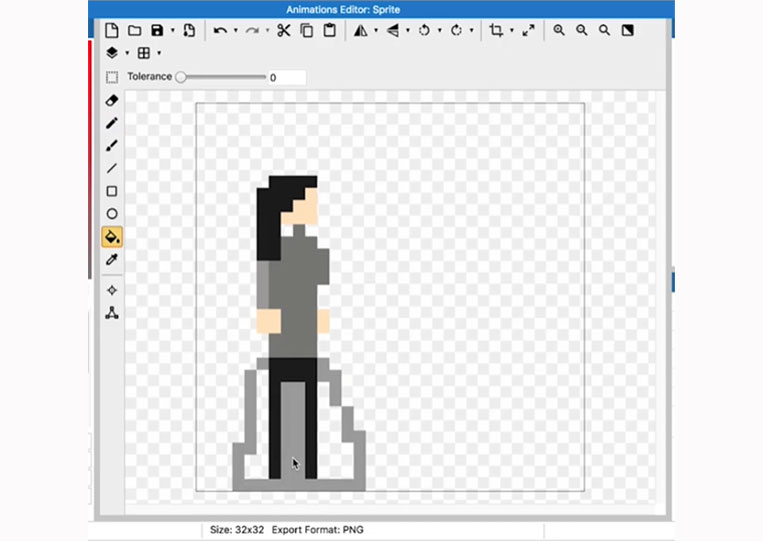
Task: Click the "Size: 32x32" status text
Action: (237, 529)
